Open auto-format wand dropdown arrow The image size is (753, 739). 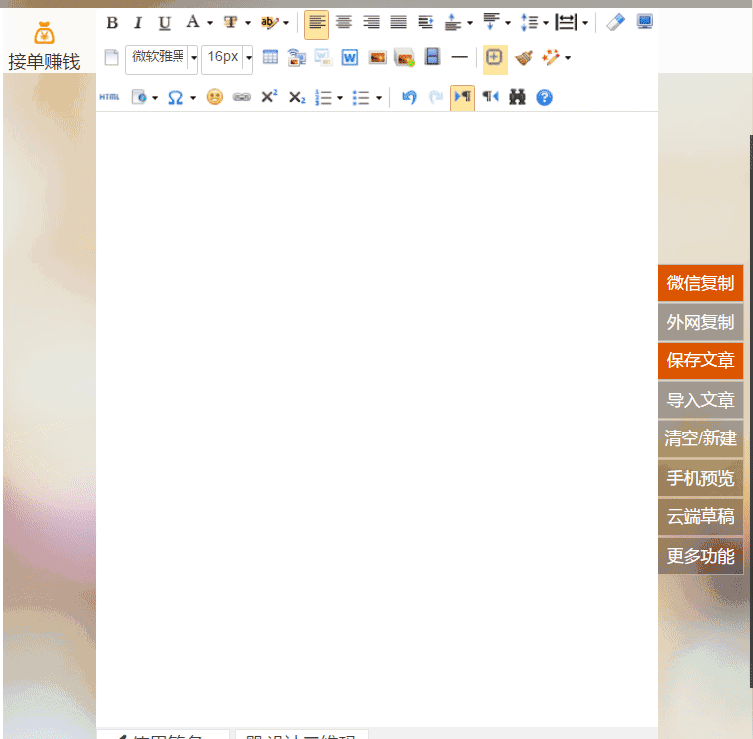[x=568, y=58]
